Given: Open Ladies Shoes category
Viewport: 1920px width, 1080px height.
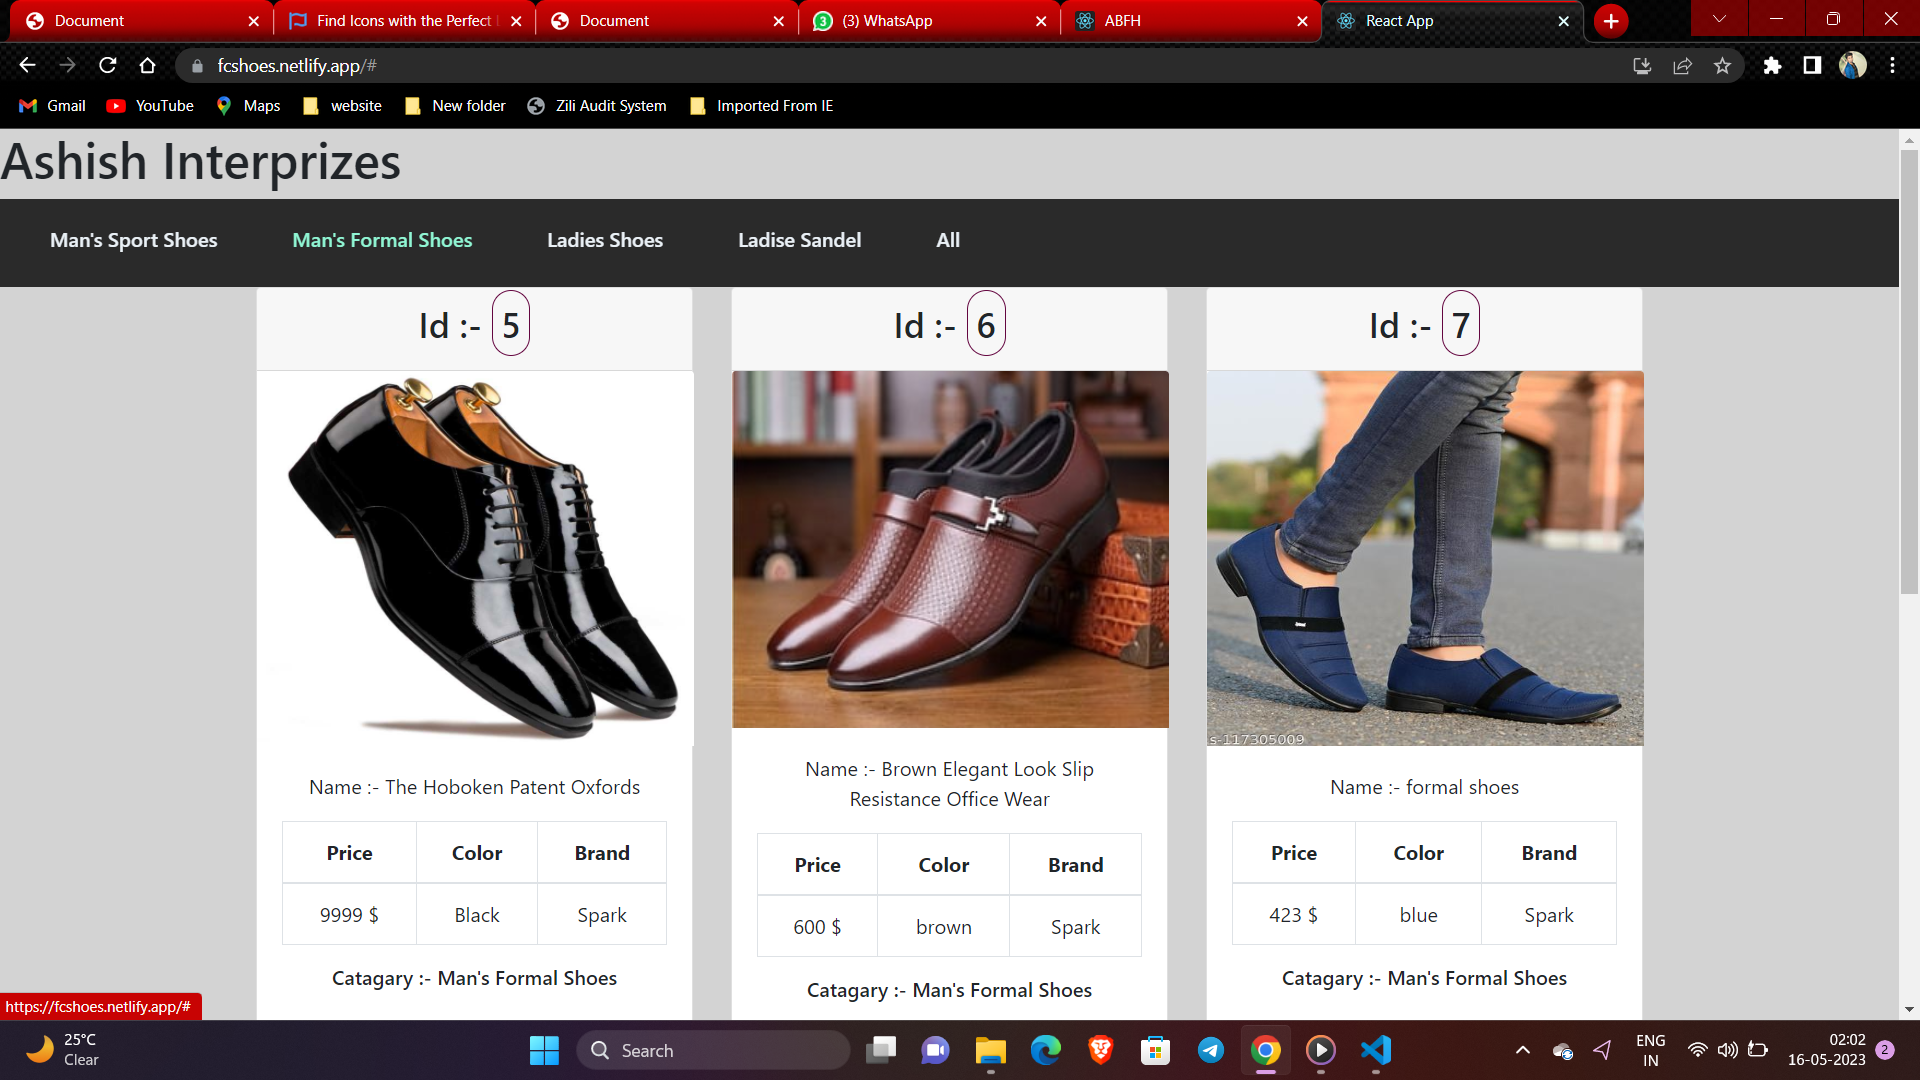Looking at the screenshot, I should click(605, 240).
